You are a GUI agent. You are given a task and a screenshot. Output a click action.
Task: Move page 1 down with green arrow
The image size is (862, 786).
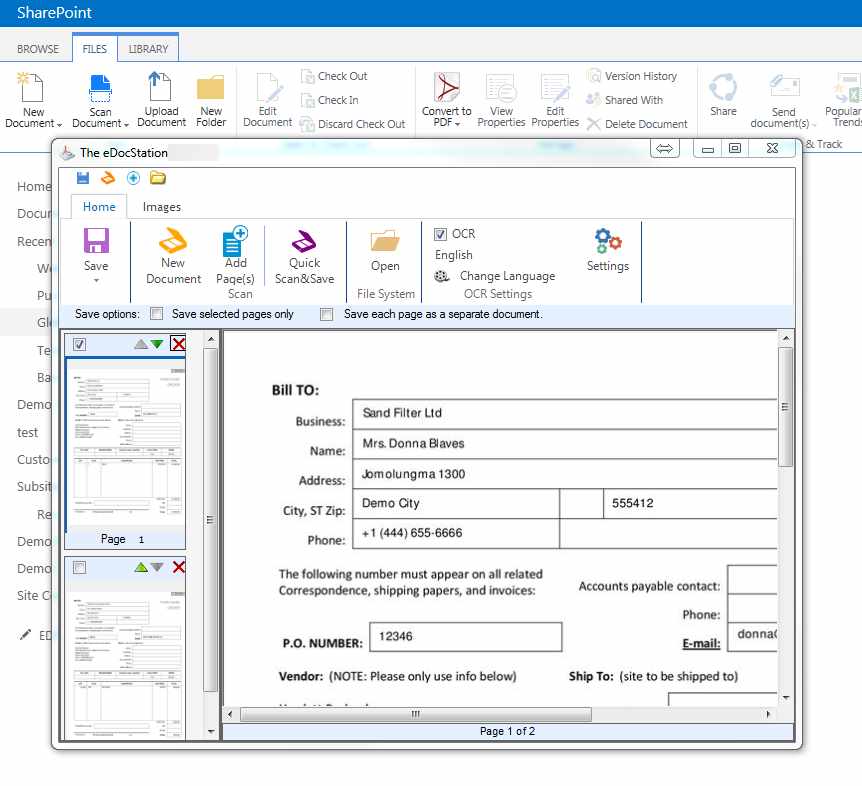tap(157, 344)
